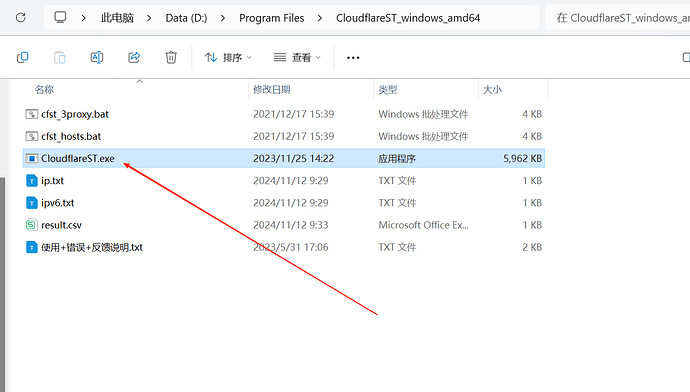This screenshot has width=690, height=392.
Task: Click the Refresh icon in the address bar
Action: tap(21, 18)
